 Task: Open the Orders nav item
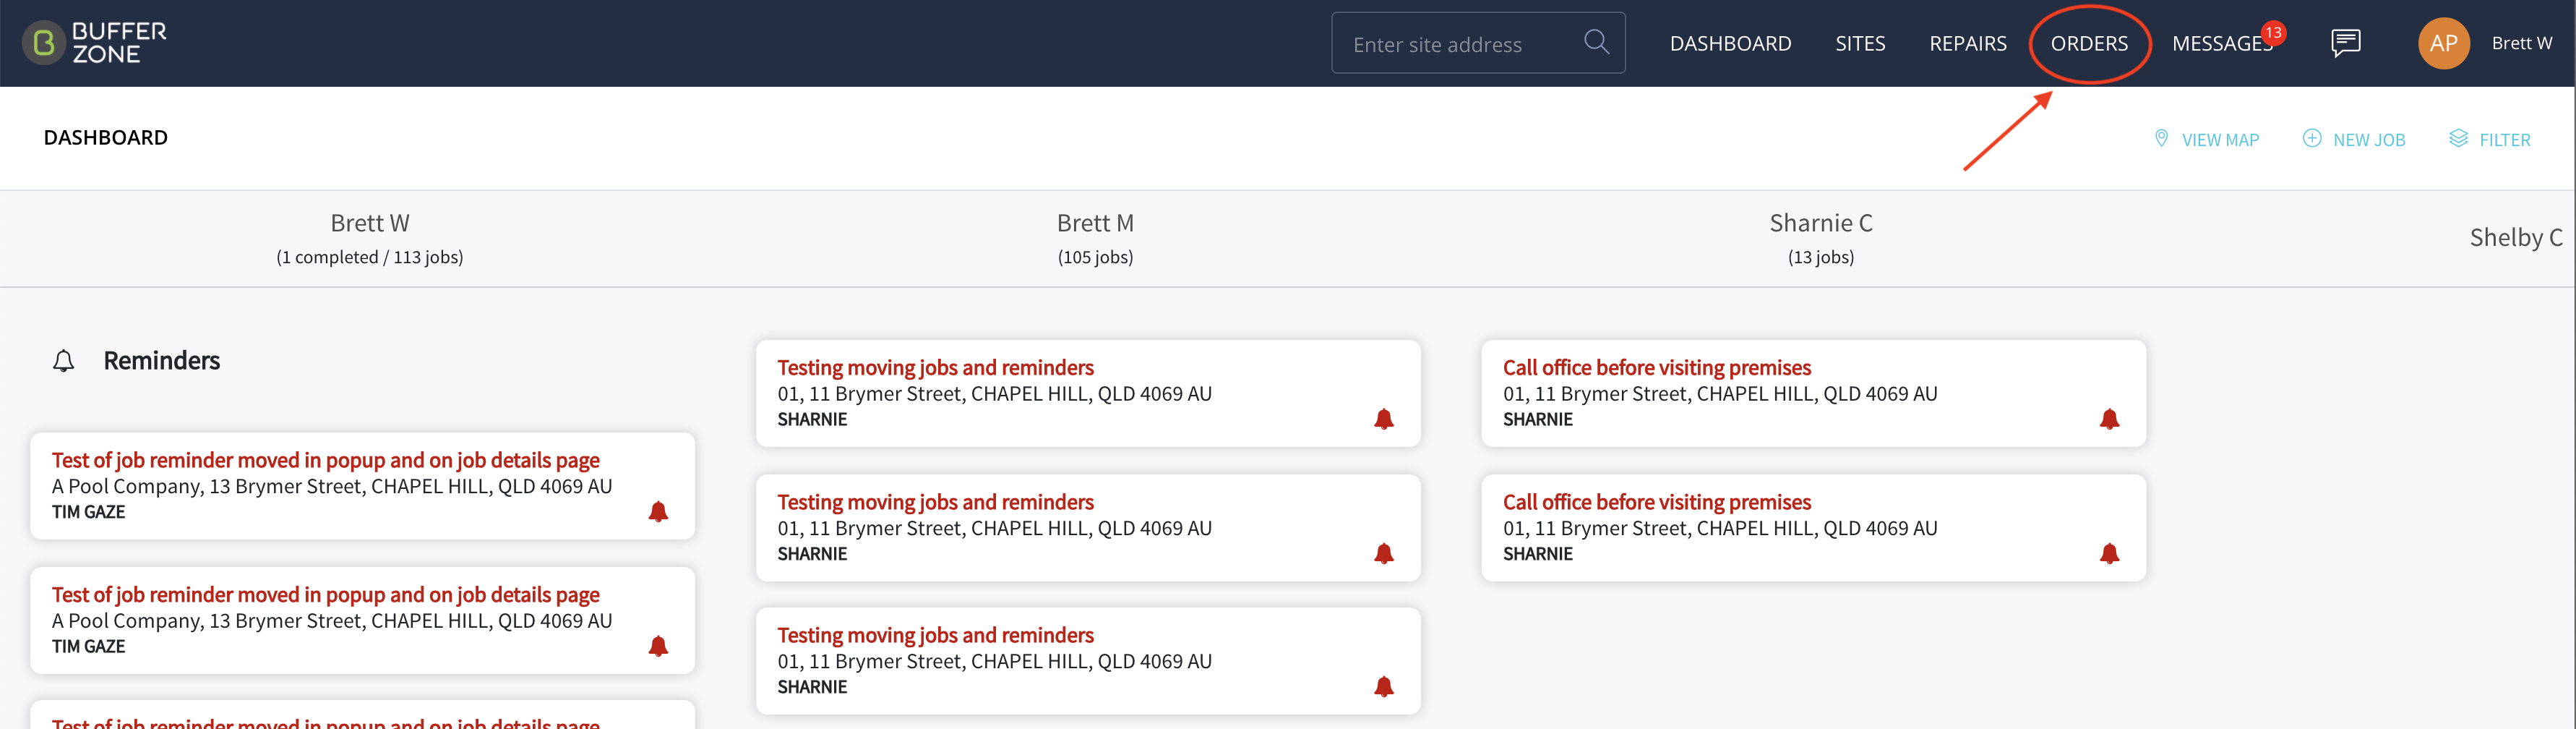pyautogui.click(x=2089, y=44)
